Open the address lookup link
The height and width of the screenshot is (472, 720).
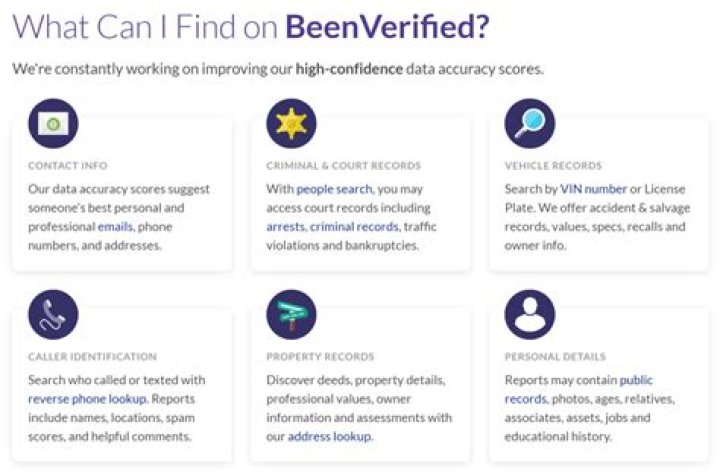pyautogui.click(x=330, y=437)
